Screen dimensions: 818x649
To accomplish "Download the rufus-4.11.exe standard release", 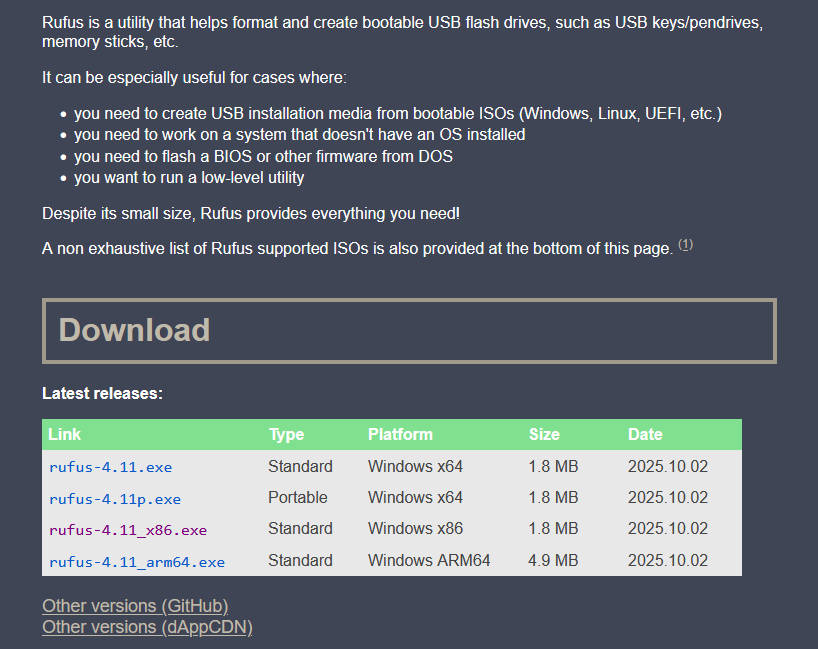I will [110, 467].
